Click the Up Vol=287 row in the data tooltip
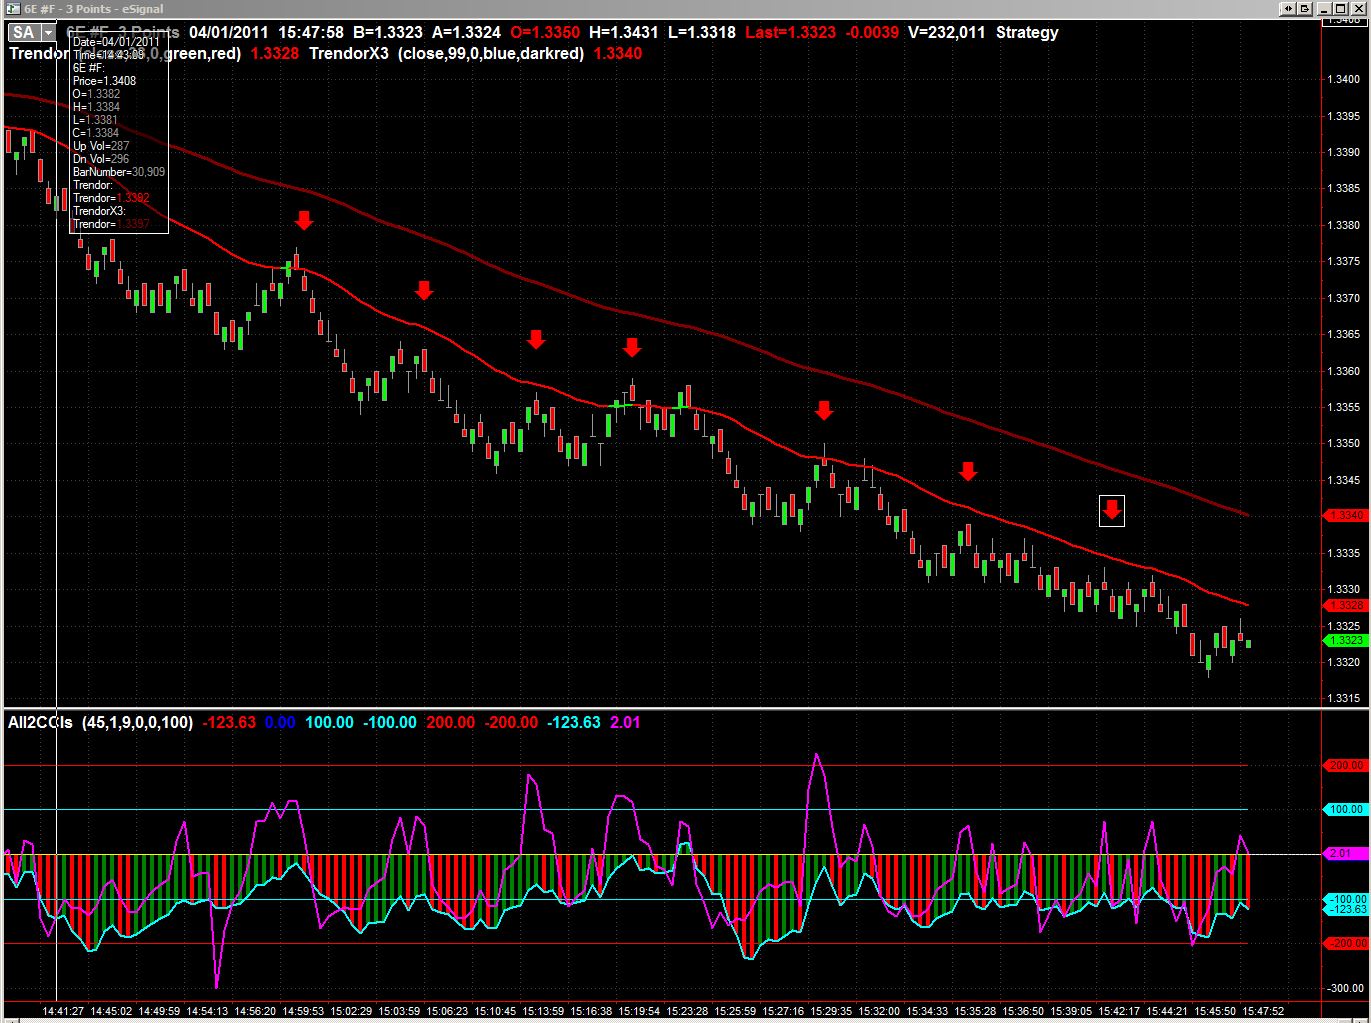The width and height of the screenshot is (1371, 1023). point(101,146)
